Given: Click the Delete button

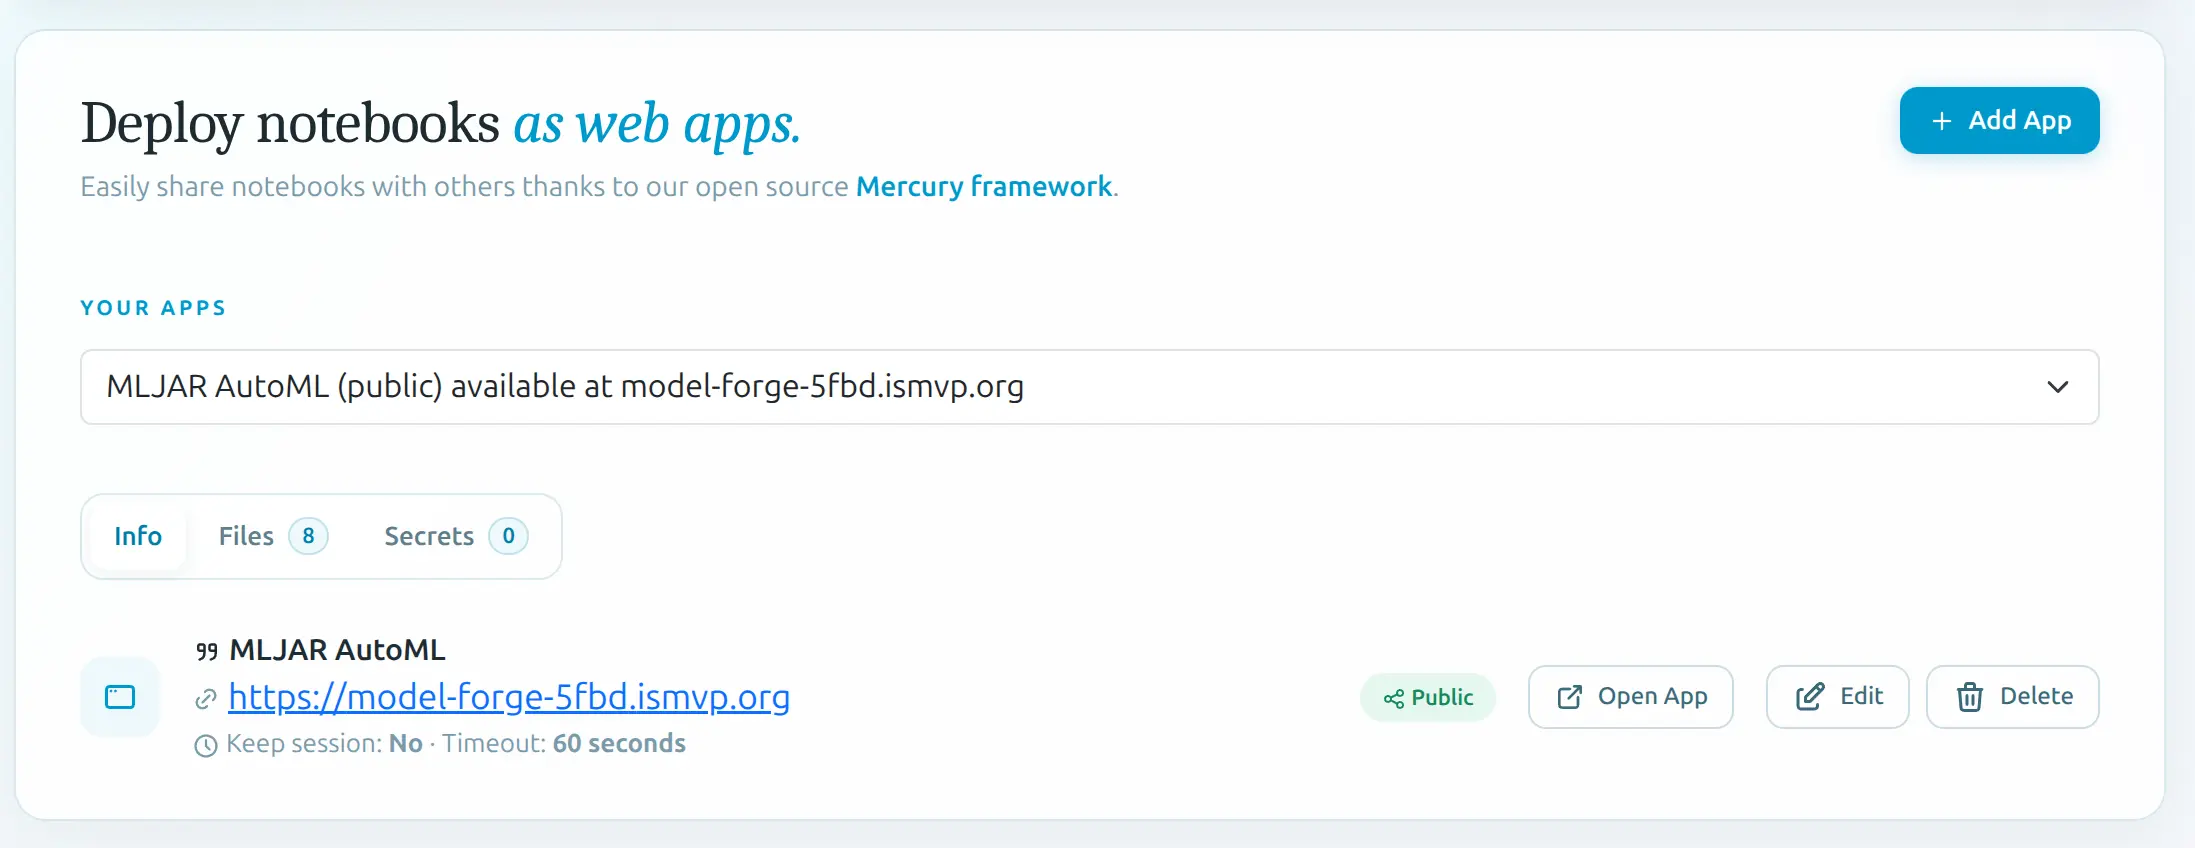Looking at the screenshot, I should click(x=2013, y=697).
